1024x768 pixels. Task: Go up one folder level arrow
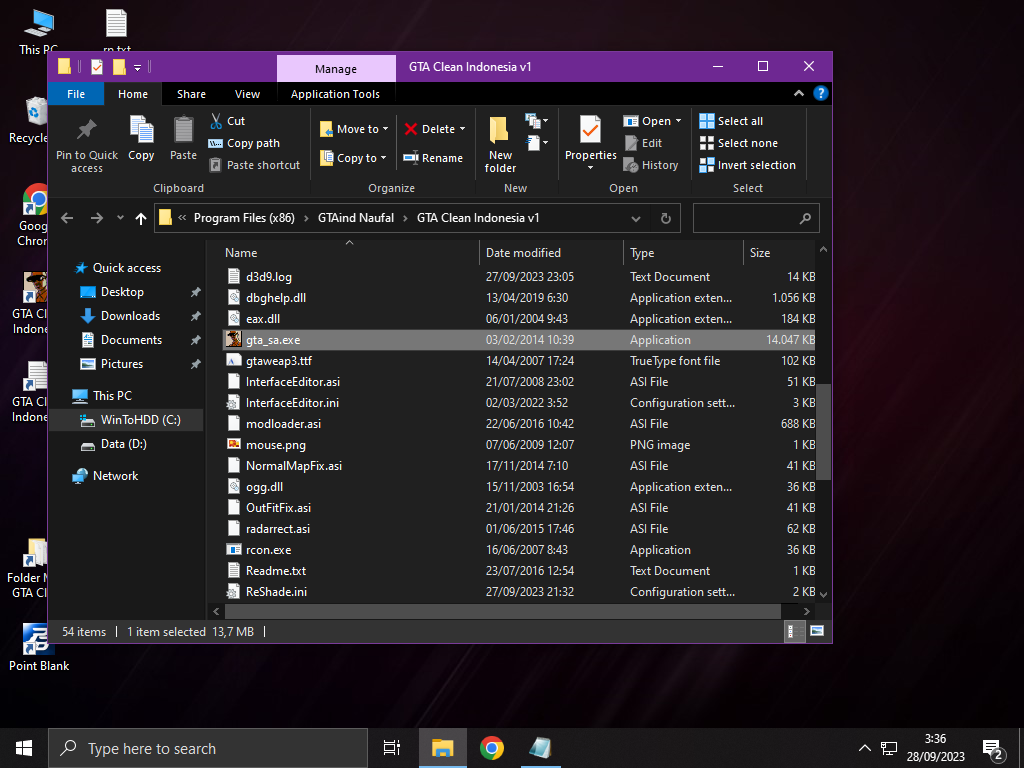pos(141,218)
